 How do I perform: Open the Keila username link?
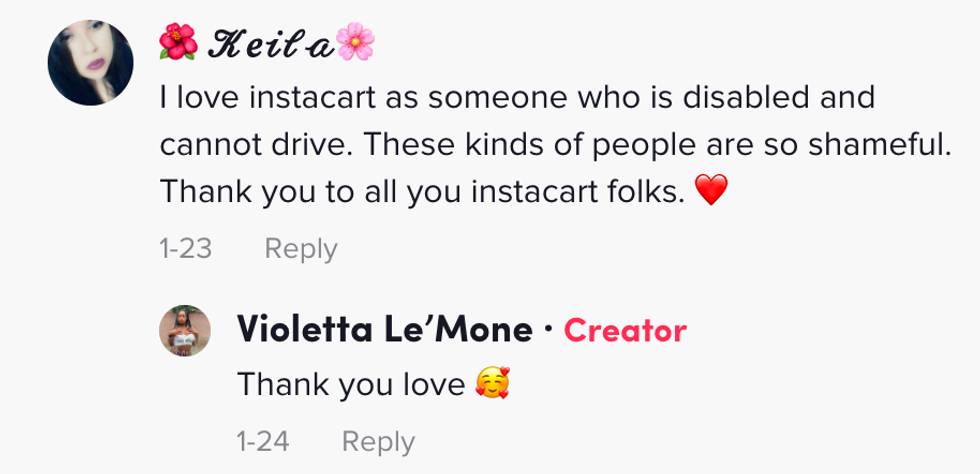pyautogui.click(x=267, y=42)
